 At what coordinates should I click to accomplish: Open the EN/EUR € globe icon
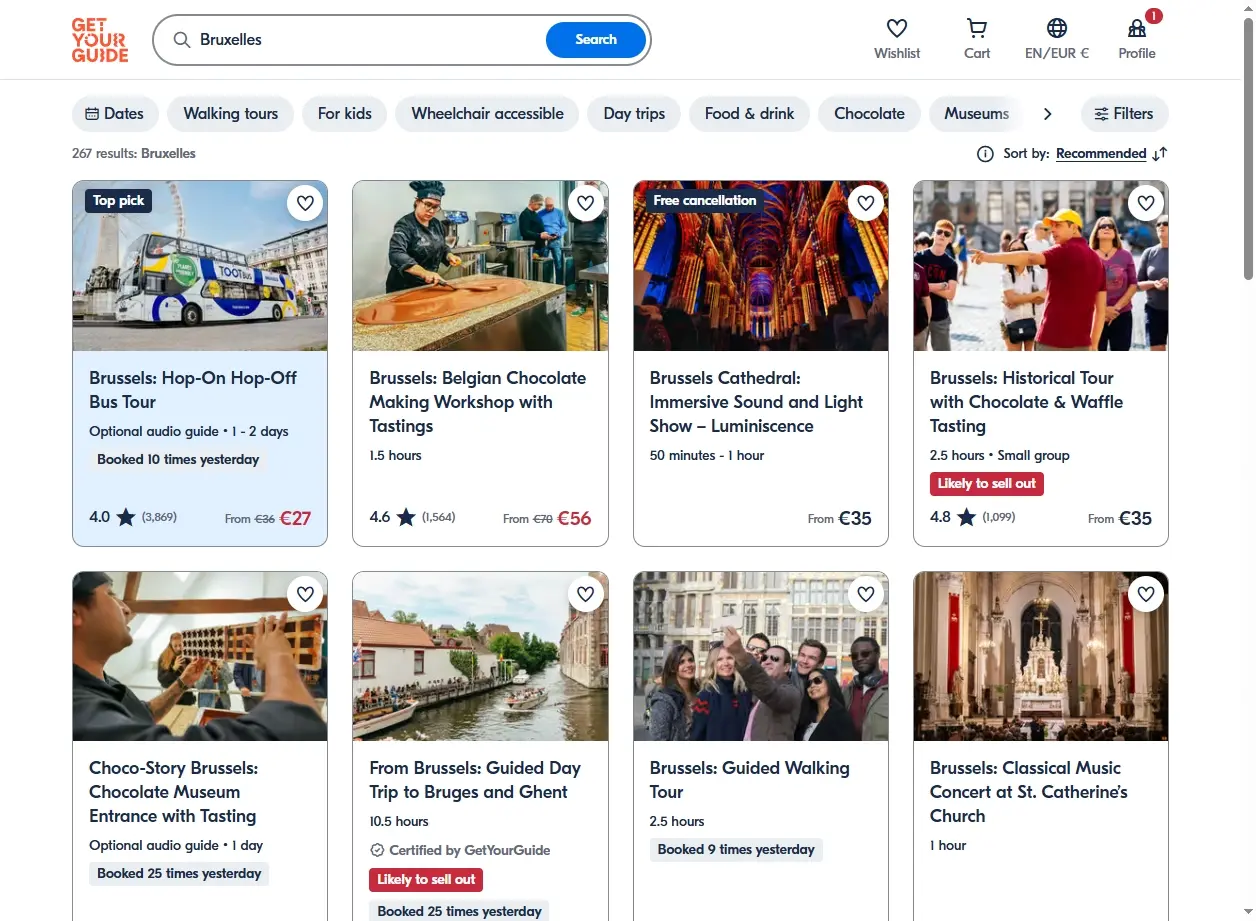coord(1057,28)
